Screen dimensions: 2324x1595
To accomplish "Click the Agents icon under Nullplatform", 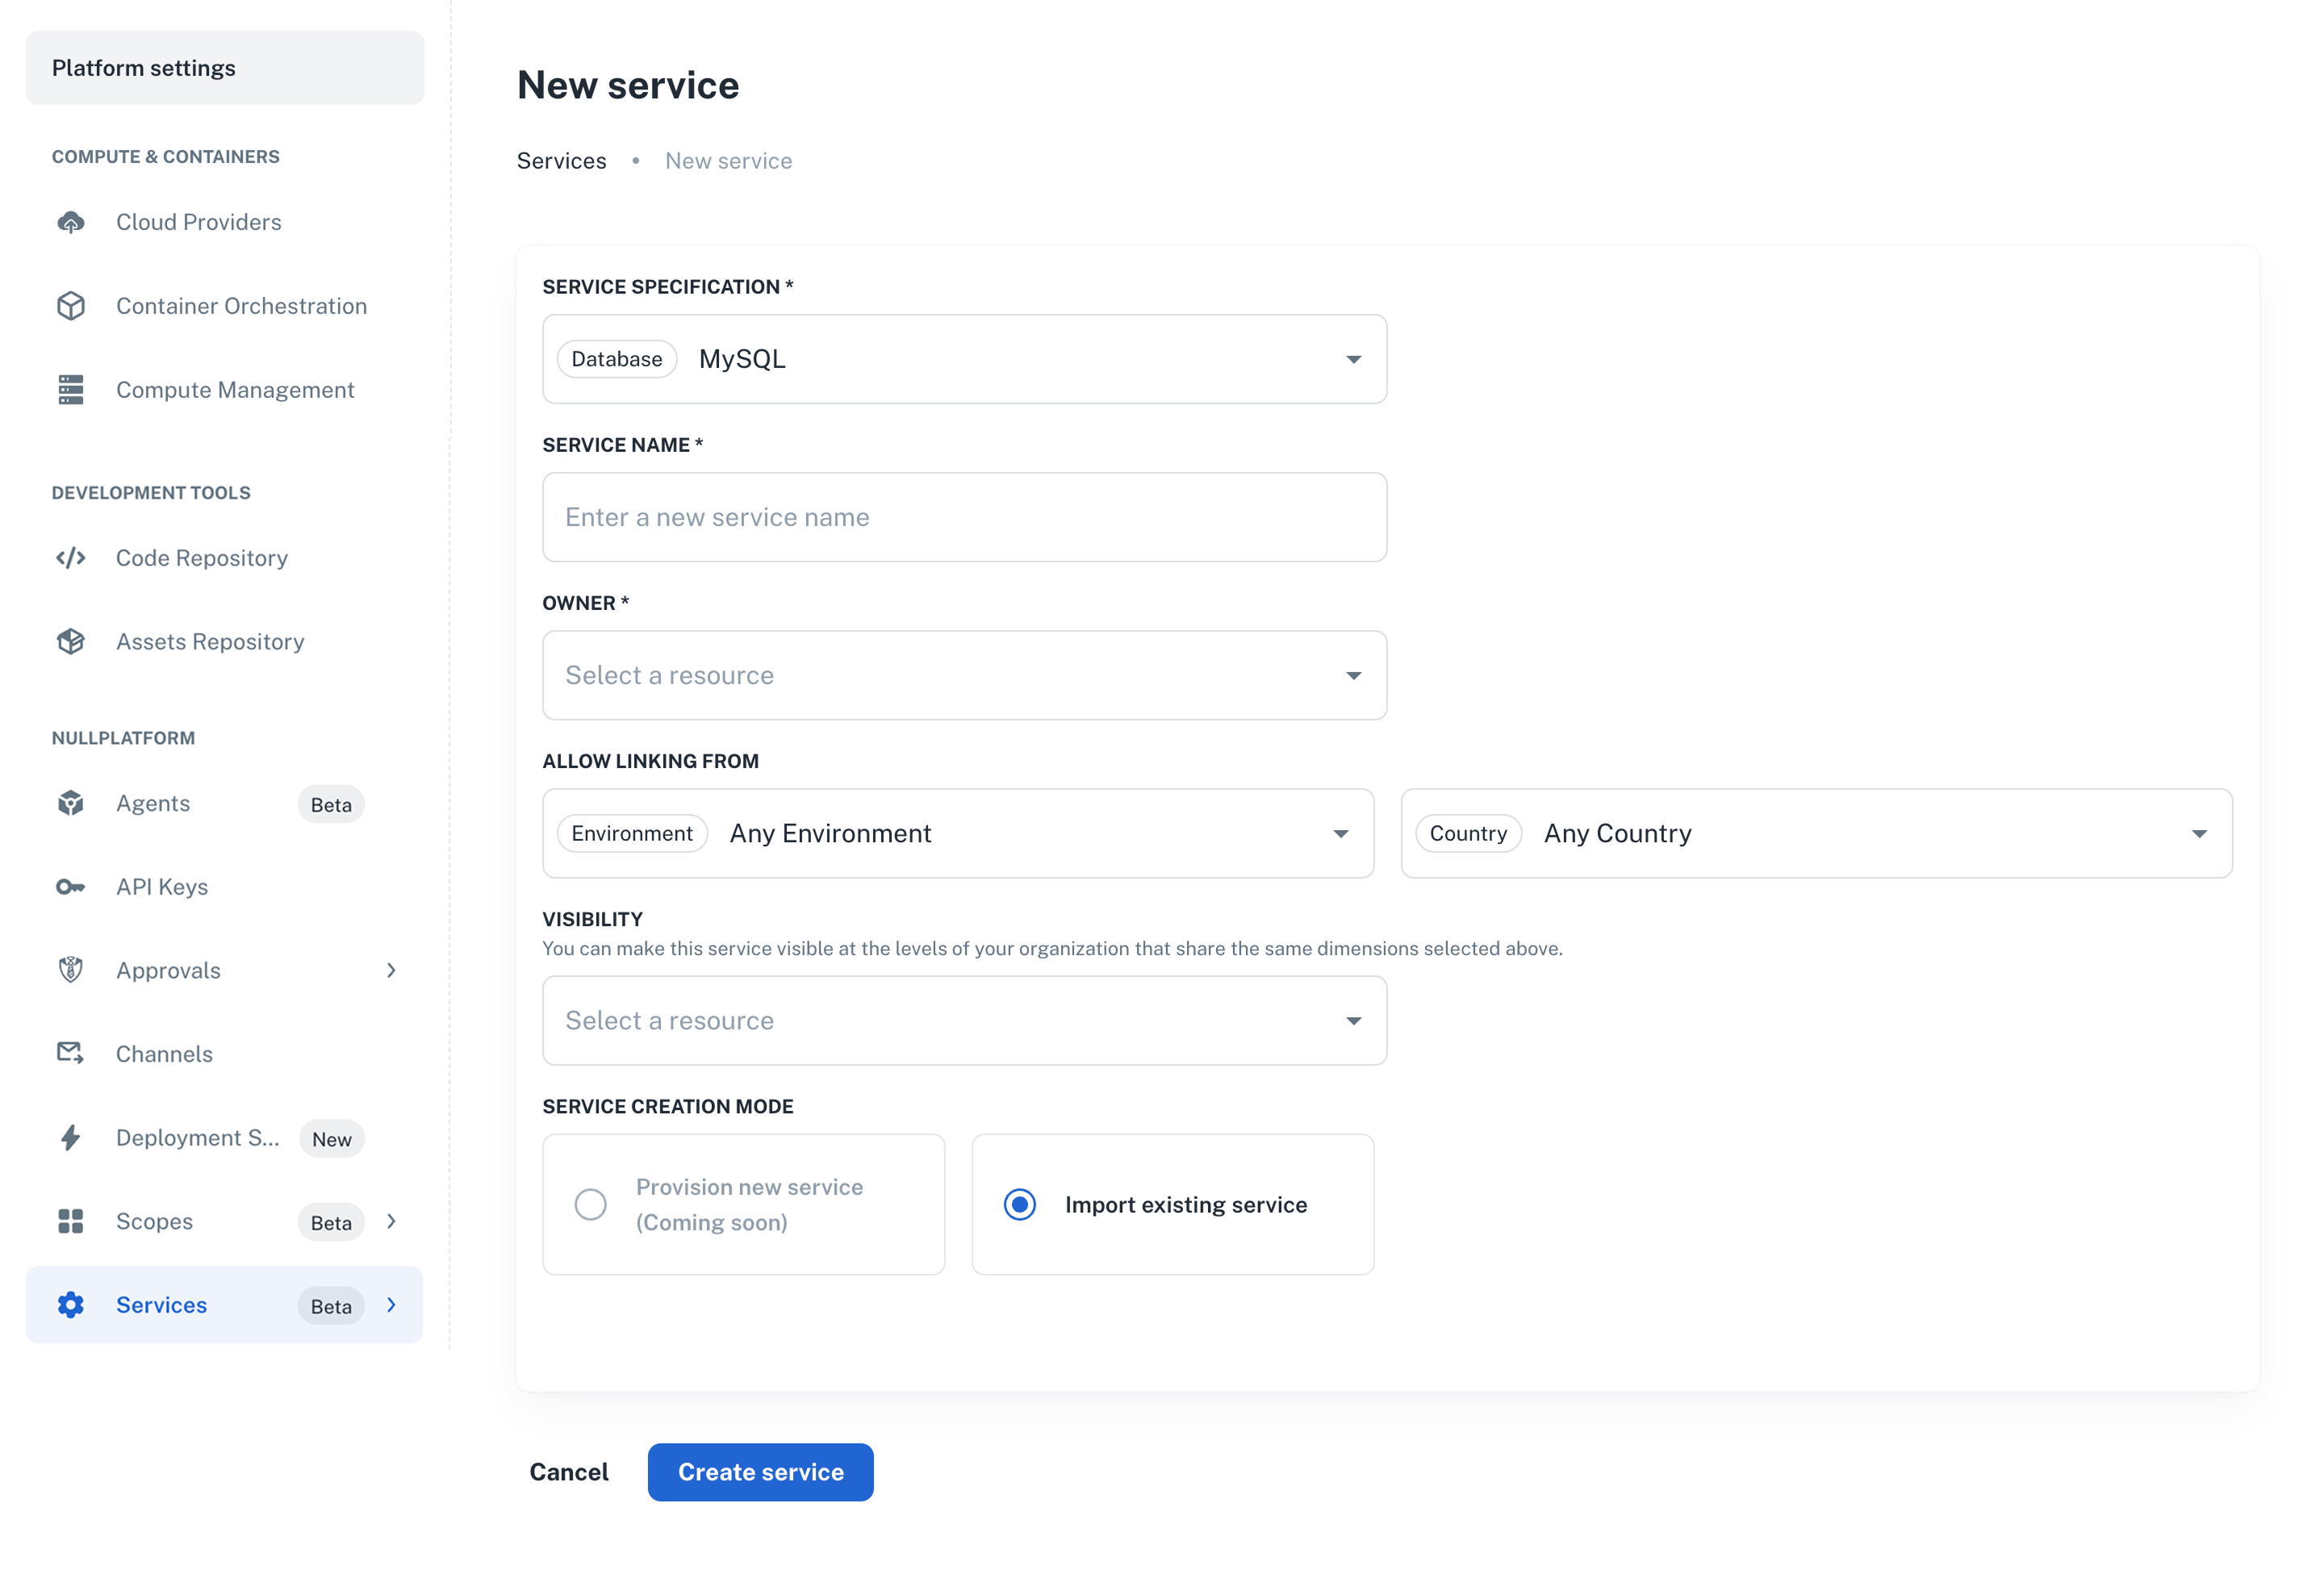I will (x=70, y=803).
